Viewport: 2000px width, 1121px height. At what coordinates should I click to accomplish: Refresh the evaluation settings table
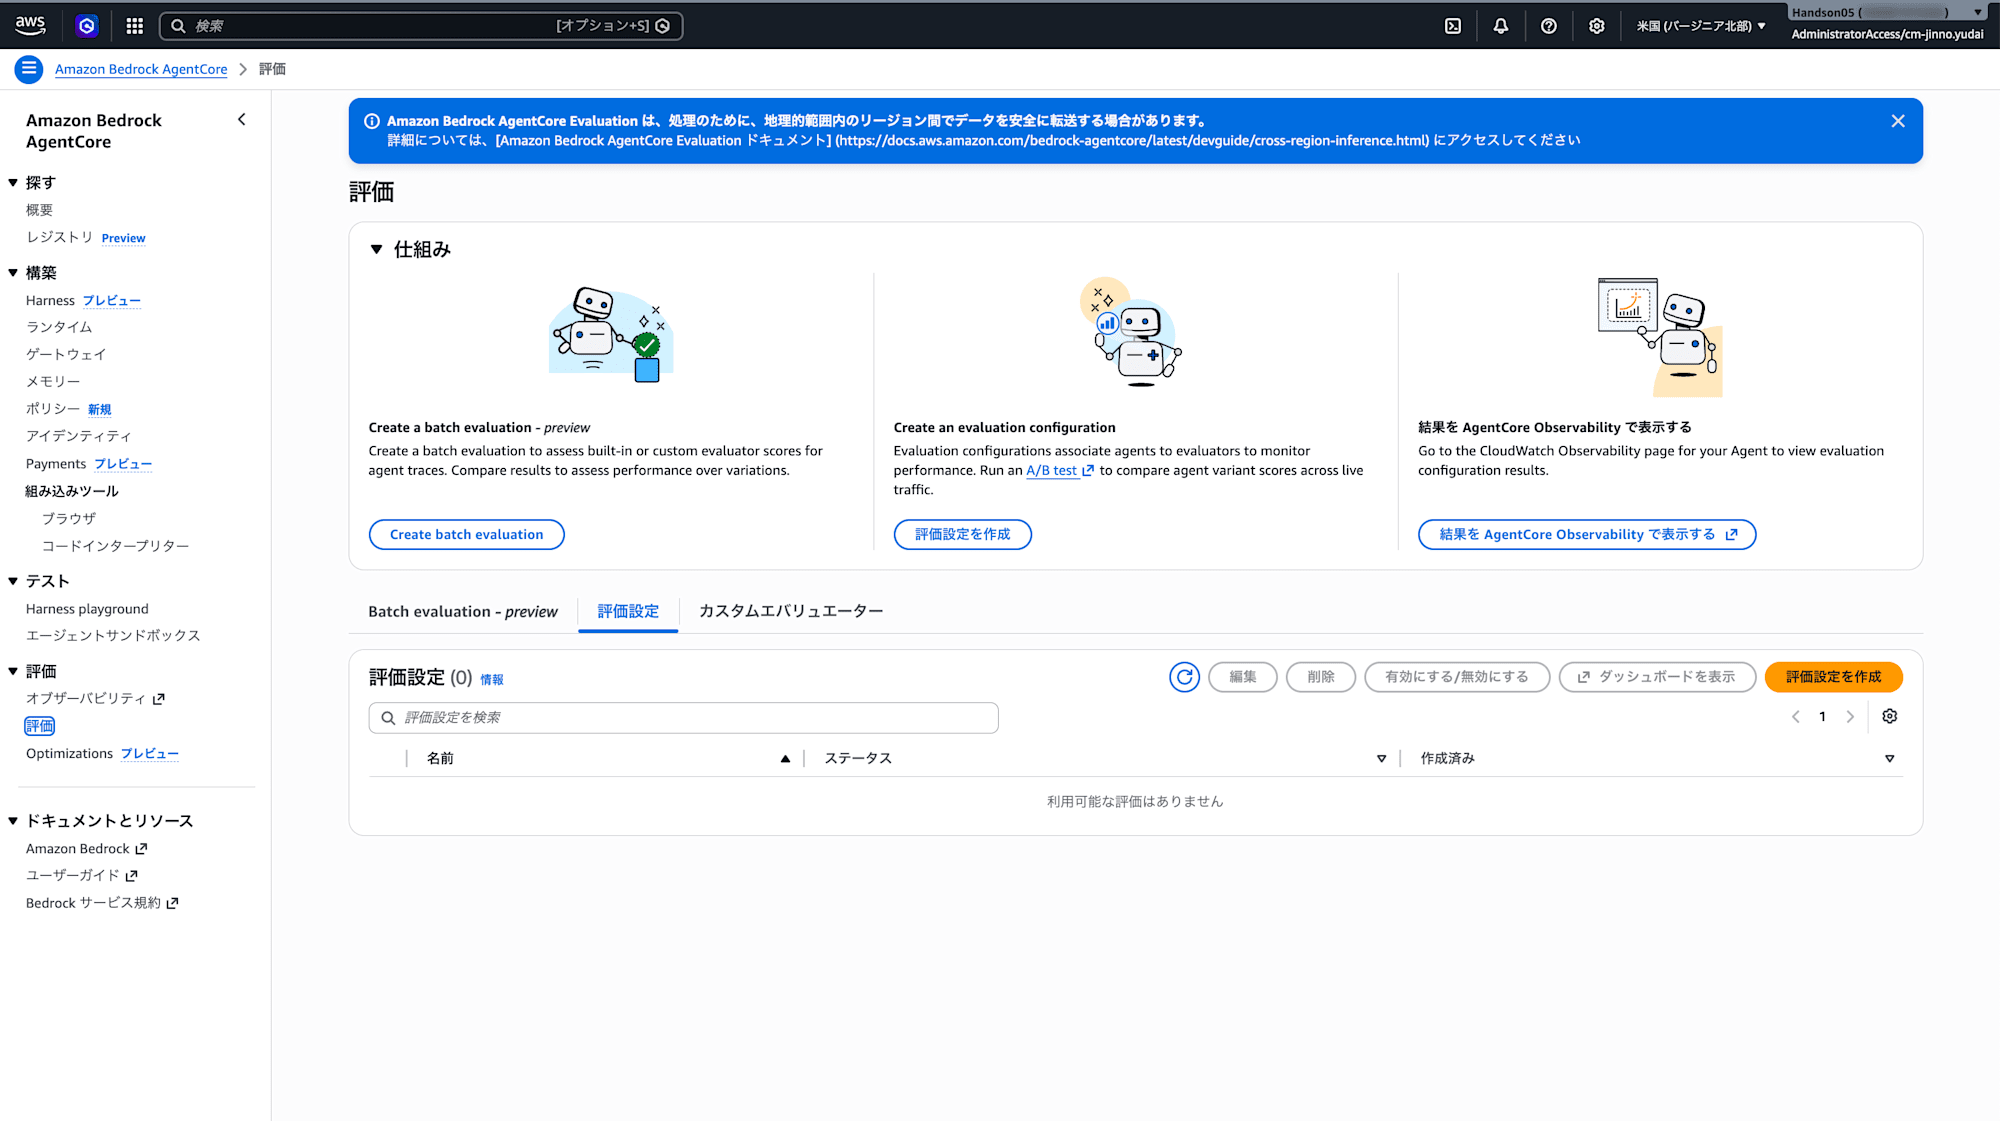pos(1184,677)
